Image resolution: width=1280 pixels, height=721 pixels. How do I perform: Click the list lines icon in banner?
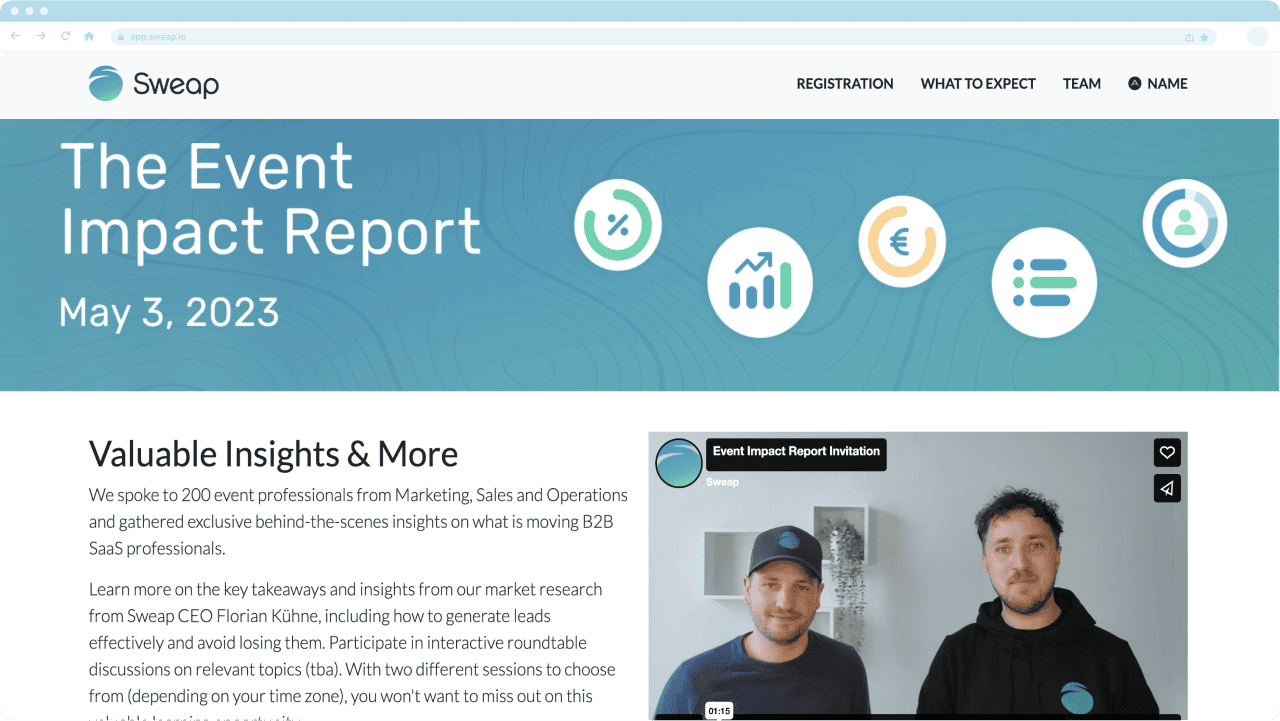pos(1044,282)
